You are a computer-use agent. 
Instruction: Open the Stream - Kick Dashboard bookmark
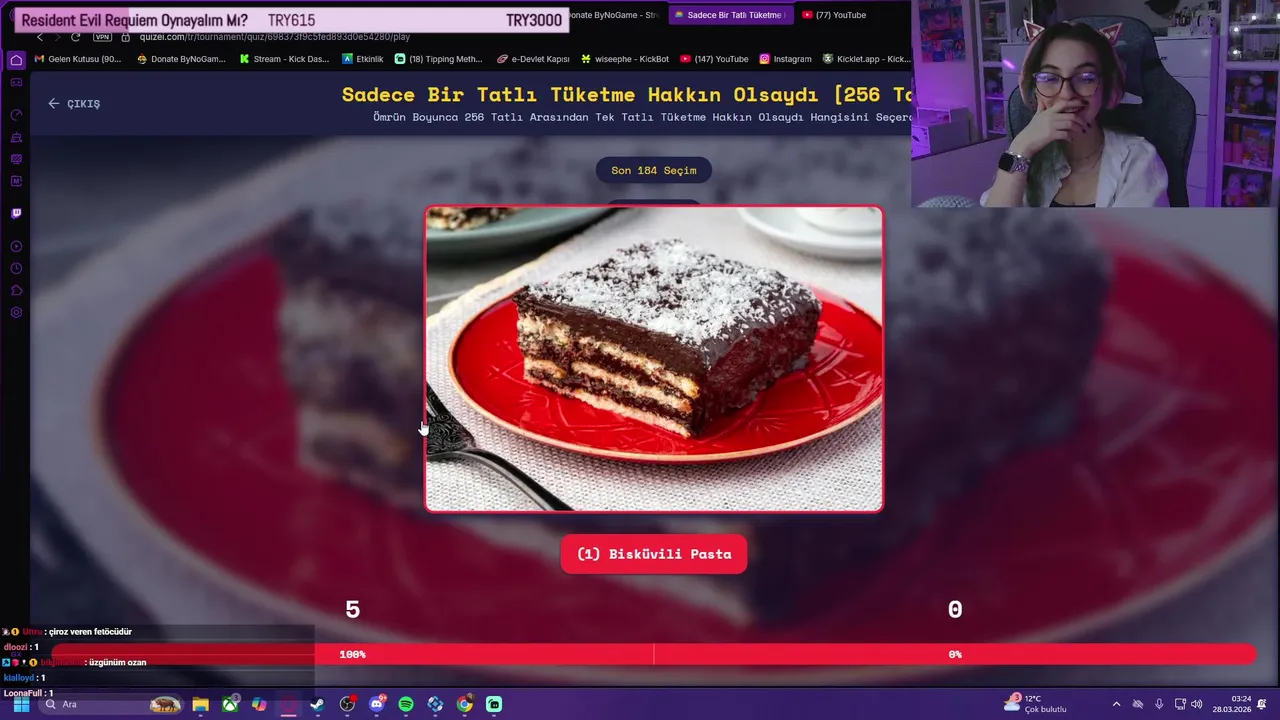coord(284,59)
